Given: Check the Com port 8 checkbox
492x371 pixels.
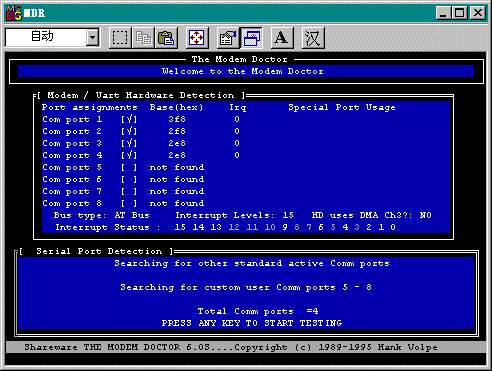Looking at the screenshot, I should pos(129,203).
